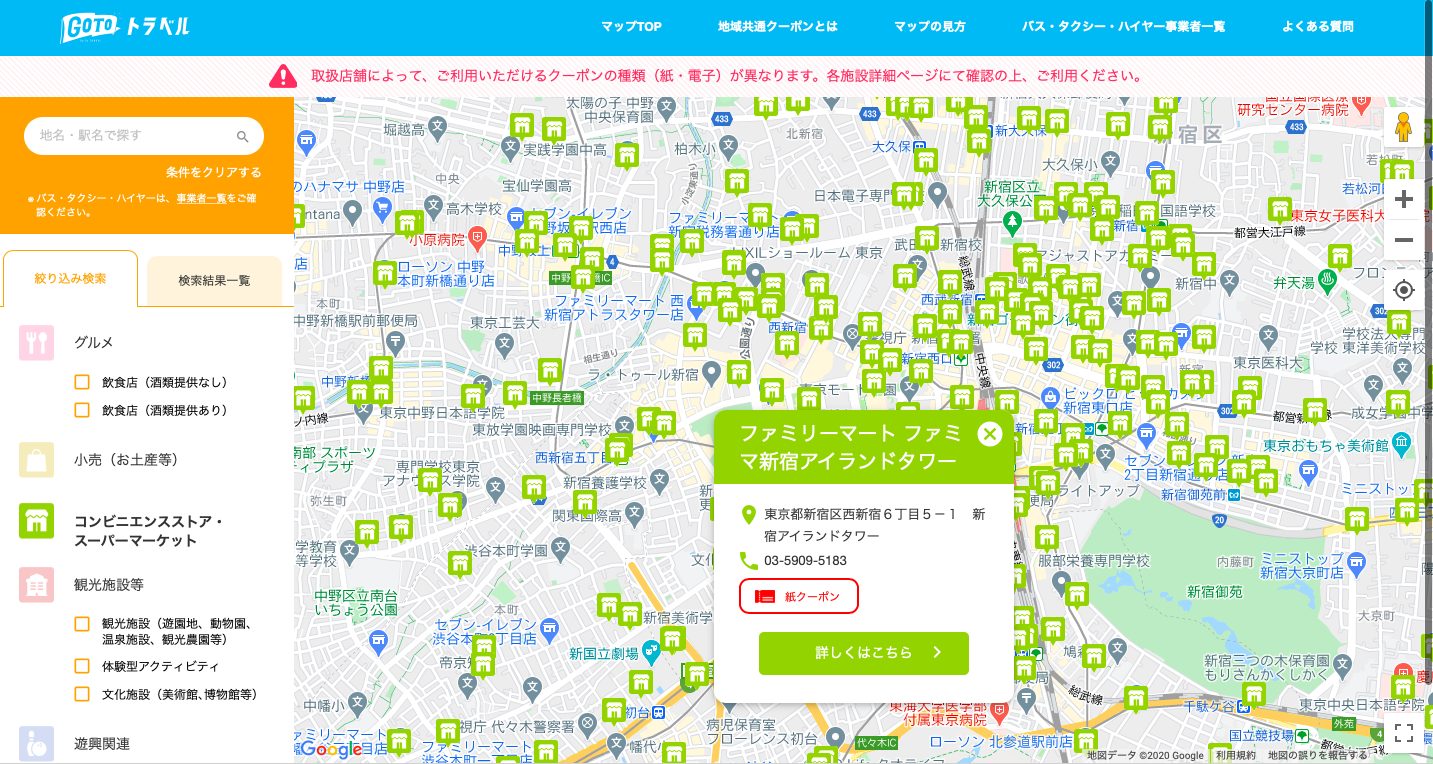Click the popup address pin icon
This screenshot has width=1433, height=764.
[x=748, y=515]
